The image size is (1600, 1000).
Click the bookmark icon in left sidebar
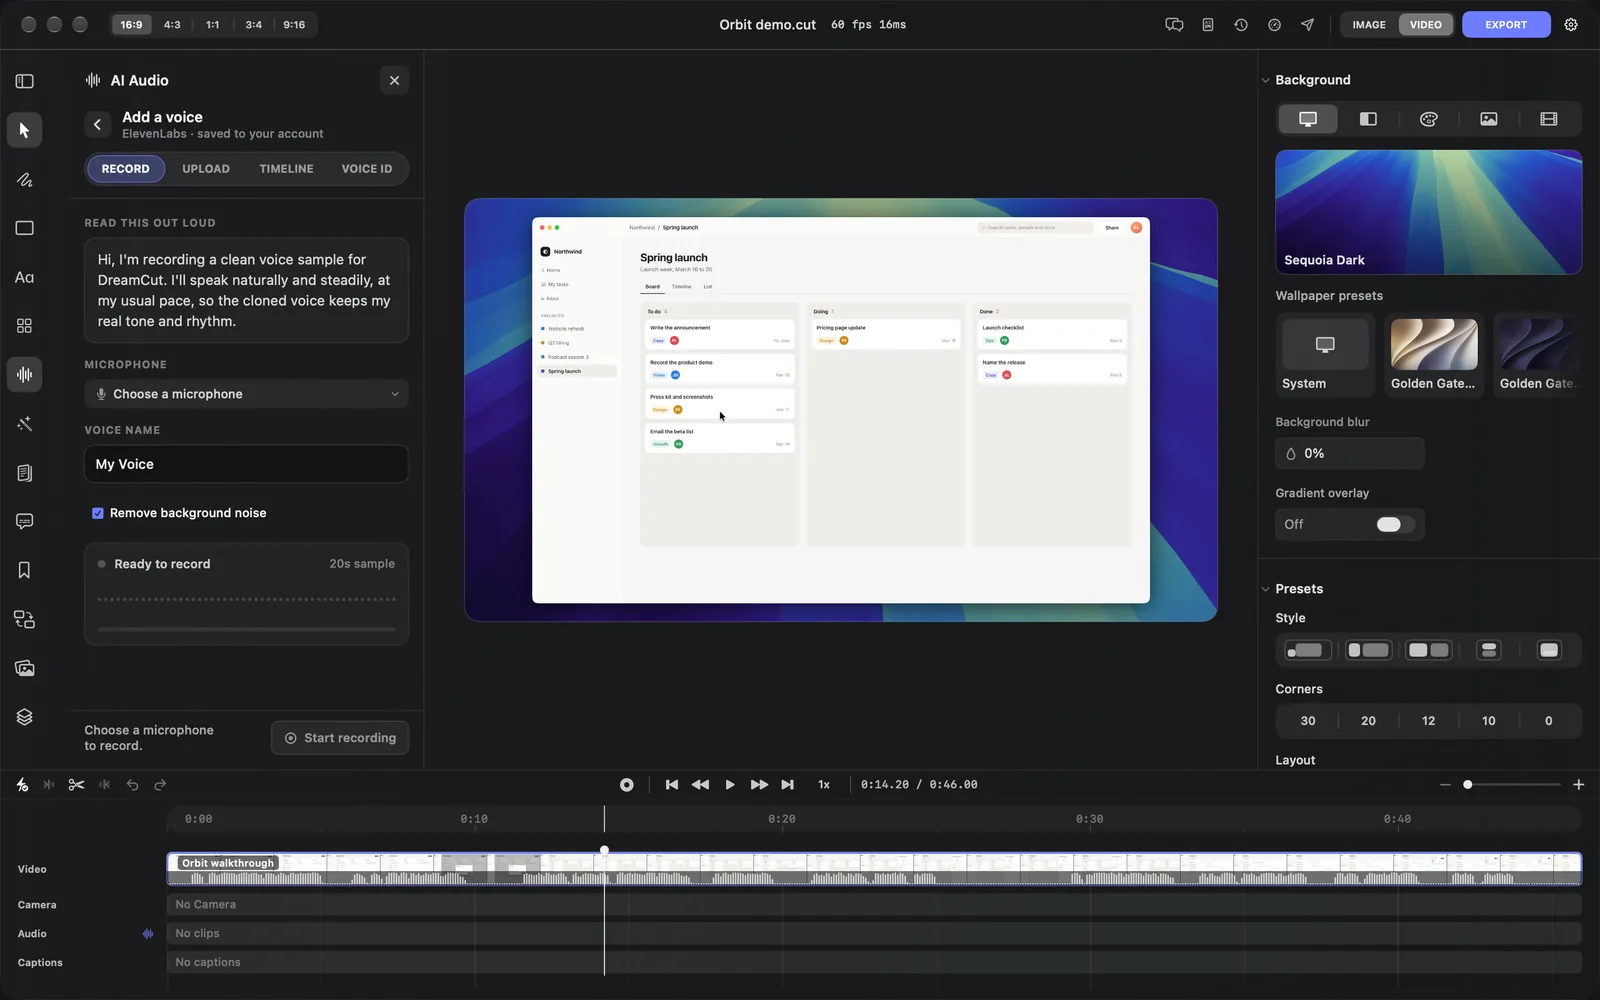pos(24,570)
